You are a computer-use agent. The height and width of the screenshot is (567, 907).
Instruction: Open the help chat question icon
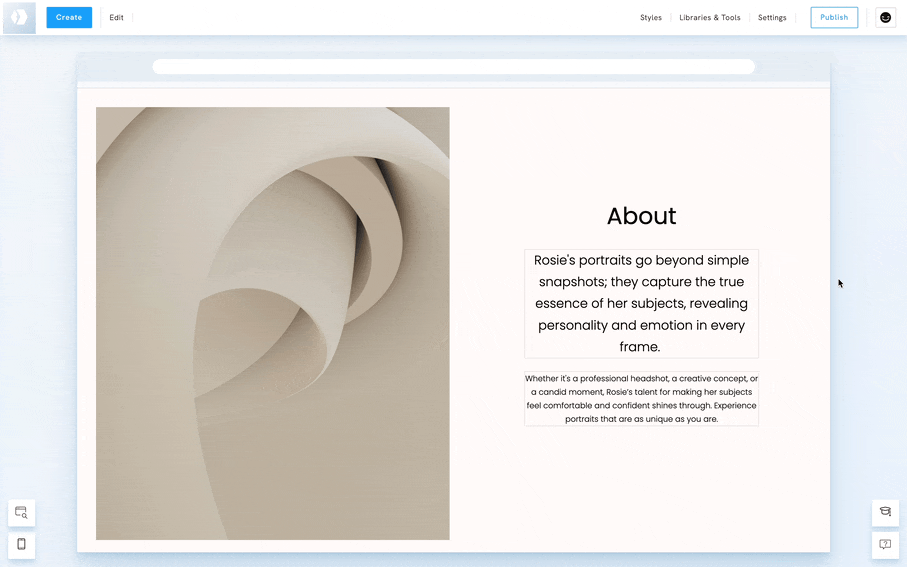click(885, 544)
